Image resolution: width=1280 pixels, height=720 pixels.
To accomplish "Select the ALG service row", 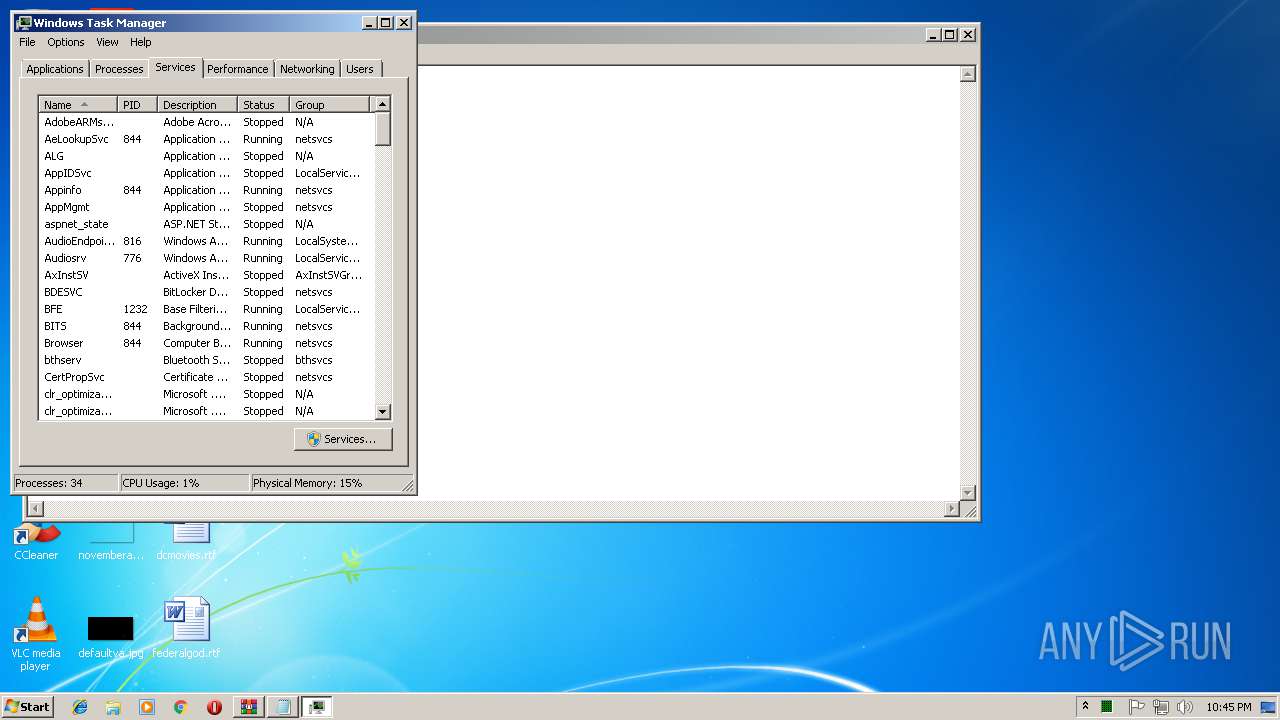I will pyautogui.click(x=206, y=156).
